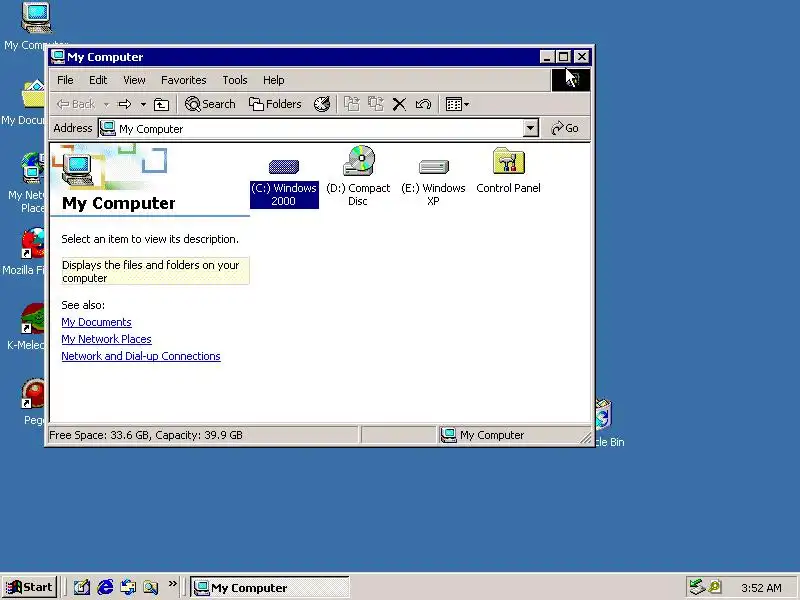Open the Forward history dropdown arrow

[143, 105]
